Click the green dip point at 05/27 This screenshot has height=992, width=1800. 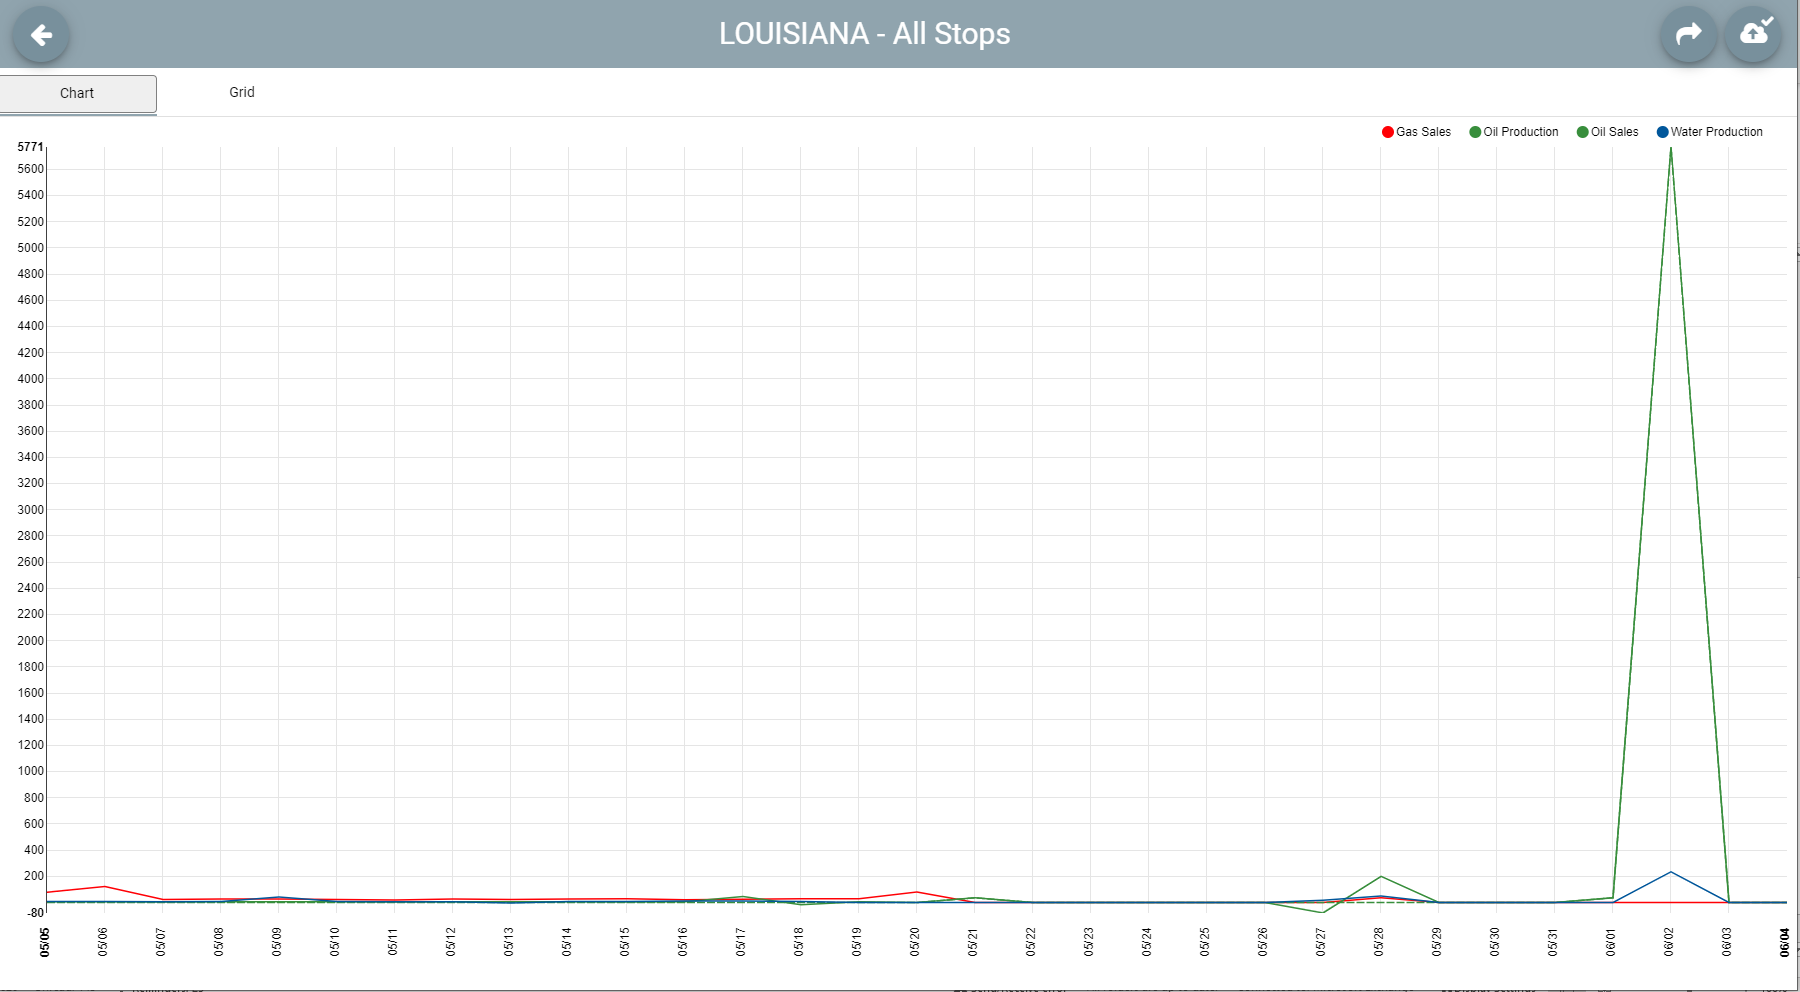[x=1323, y=912]
